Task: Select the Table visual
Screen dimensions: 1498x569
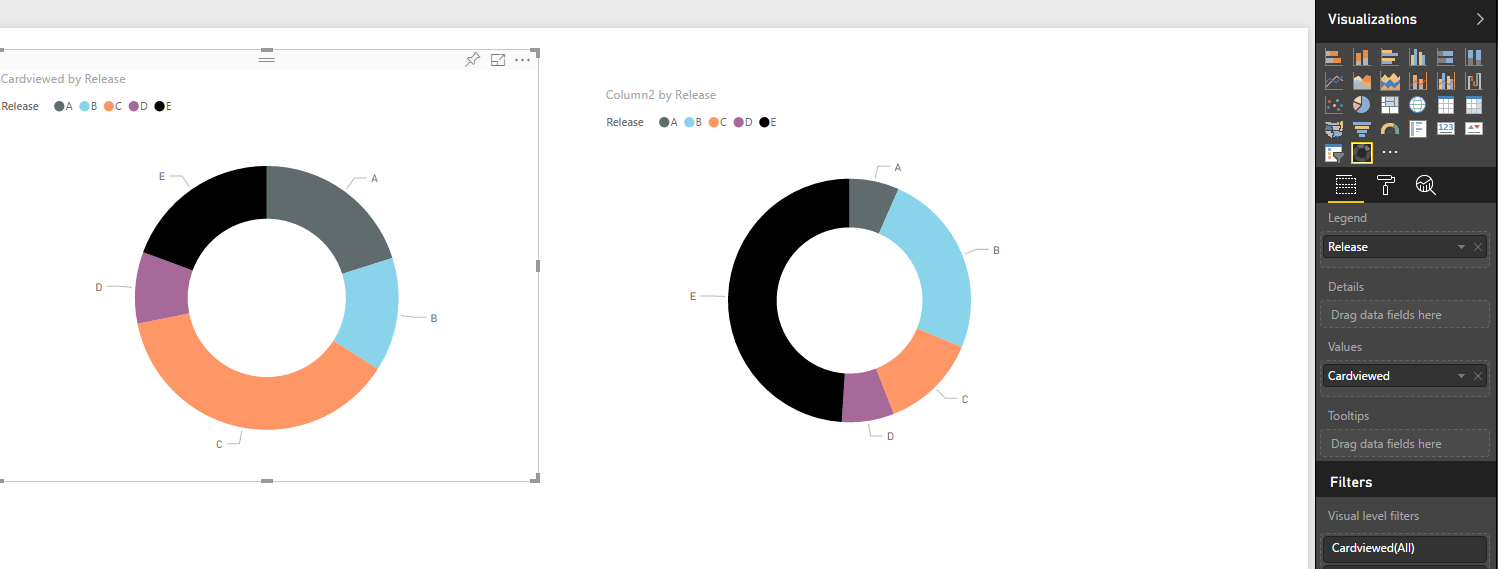Action: (x=1445, y=105)
